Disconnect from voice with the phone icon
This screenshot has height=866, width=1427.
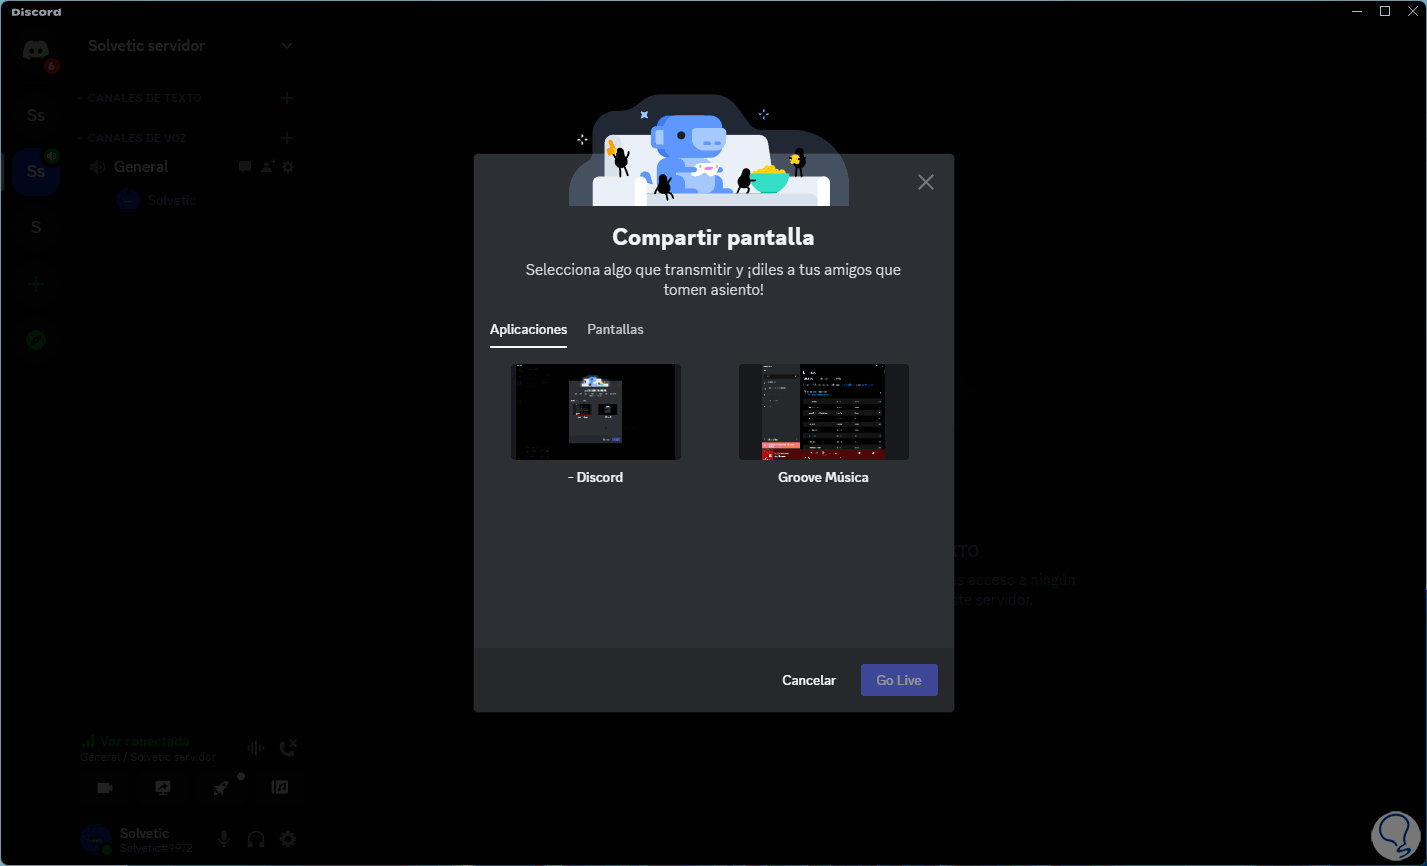click(x=288, y=748)
